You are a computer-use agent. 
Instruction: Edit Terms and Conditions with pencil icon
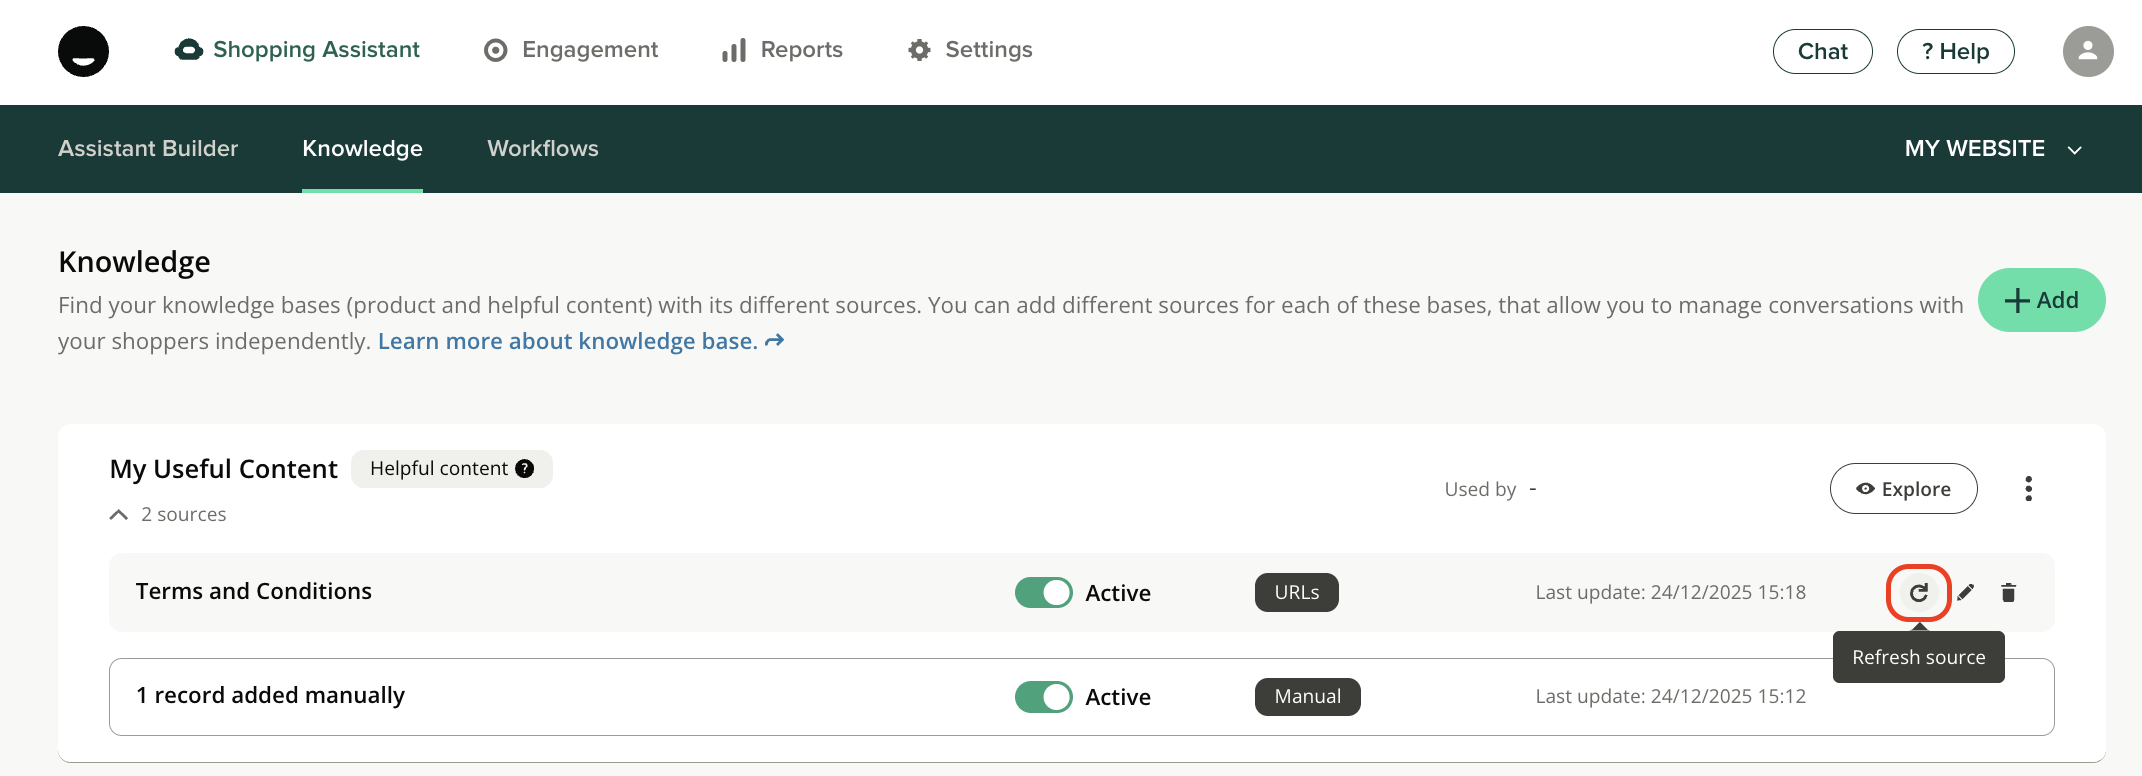point(1965,593)
